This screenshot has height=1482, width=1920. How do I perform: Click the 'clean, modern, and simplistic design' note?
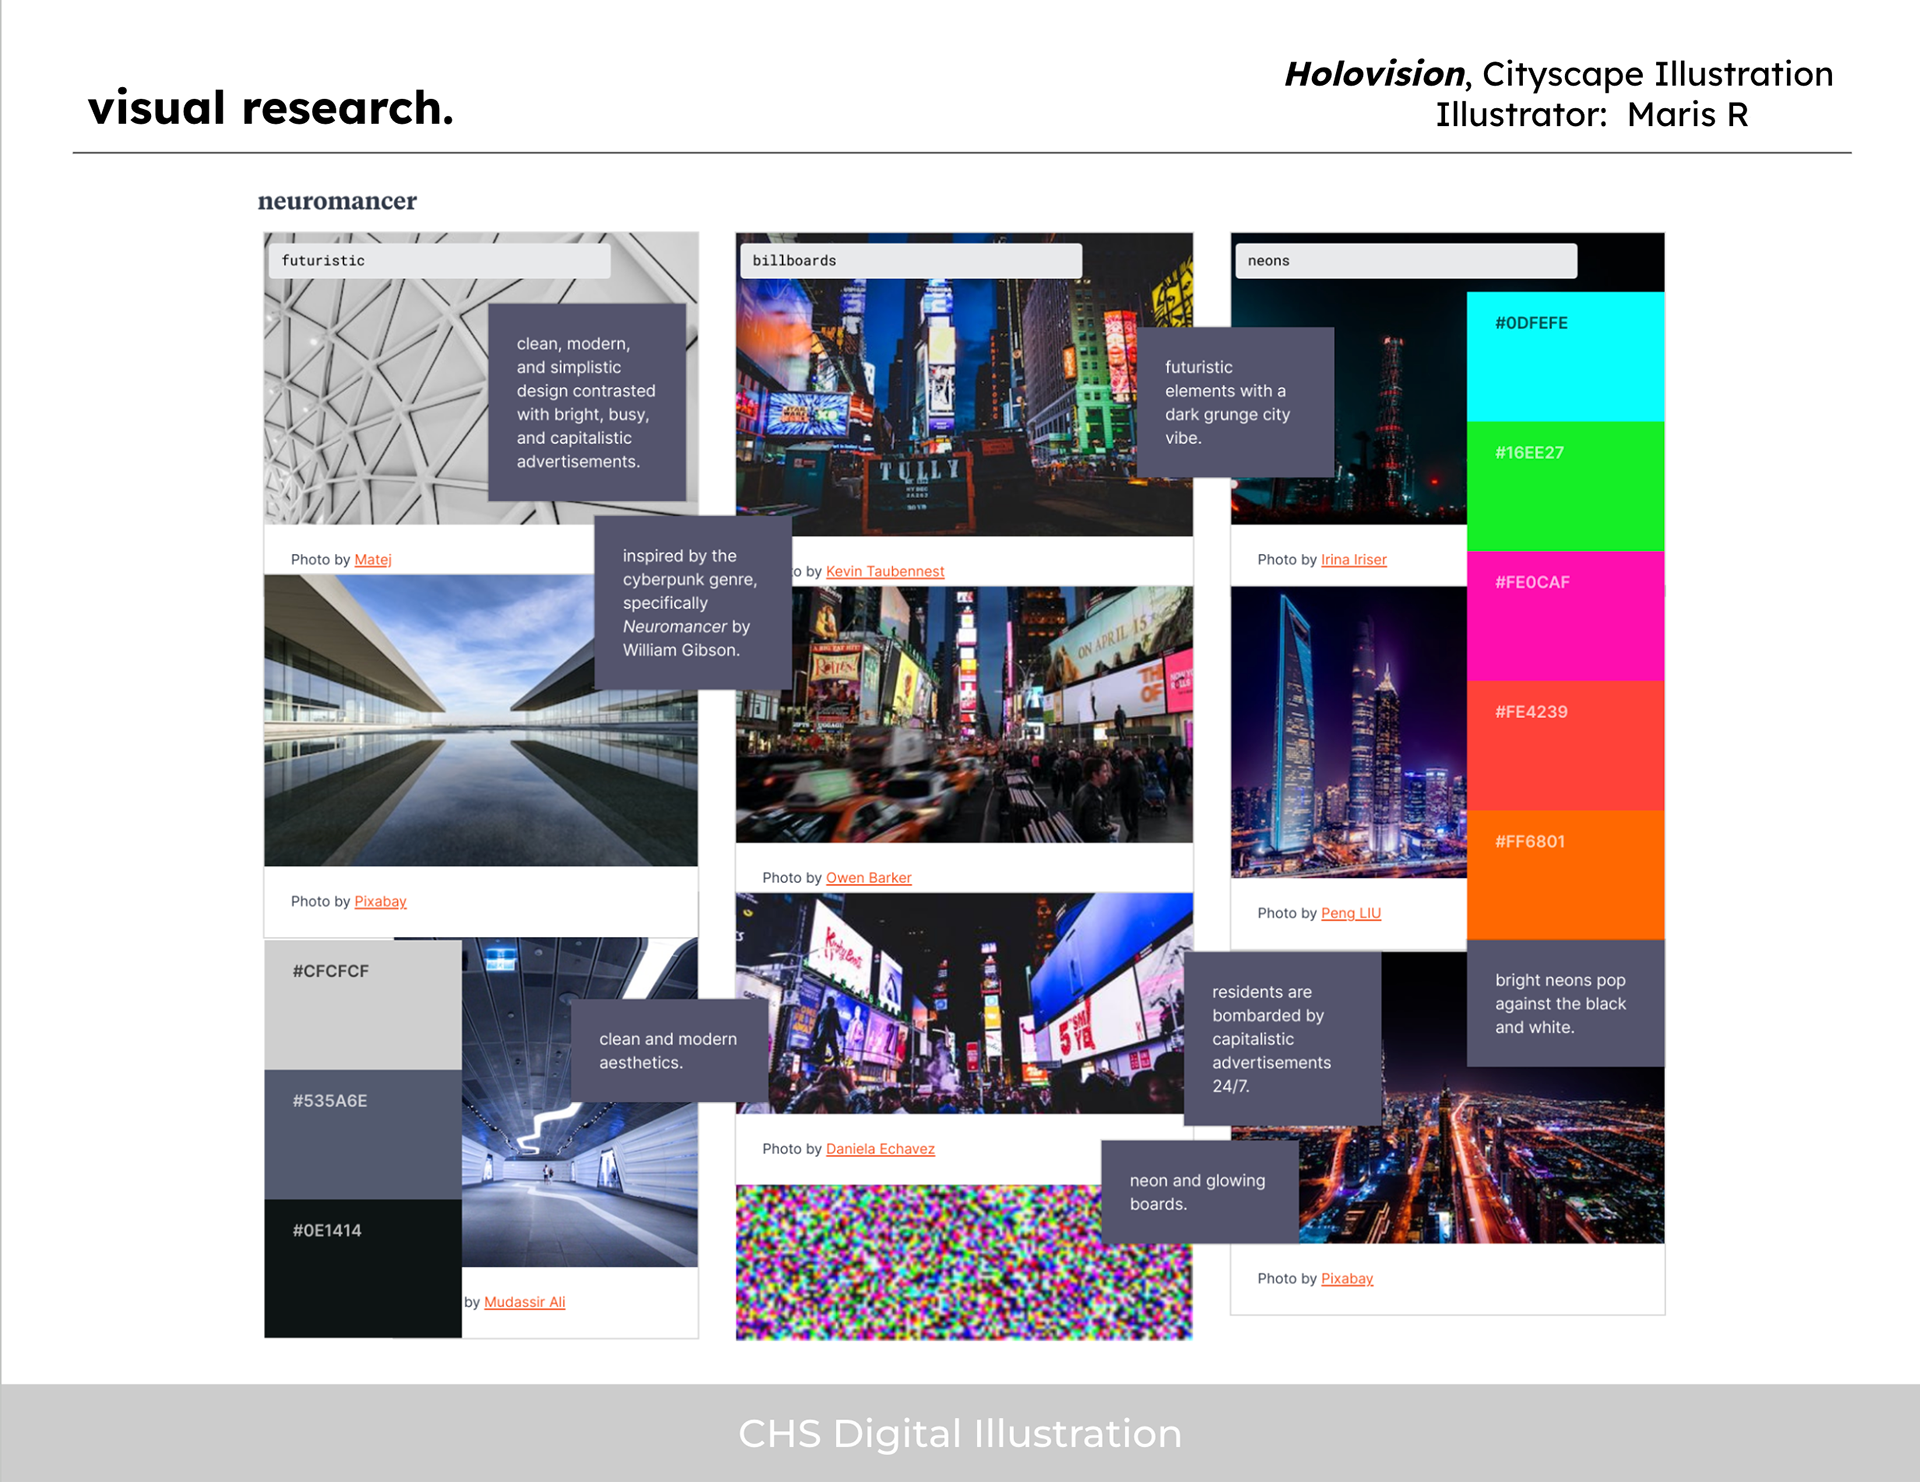pyautogui.click(x=587, y=402)
